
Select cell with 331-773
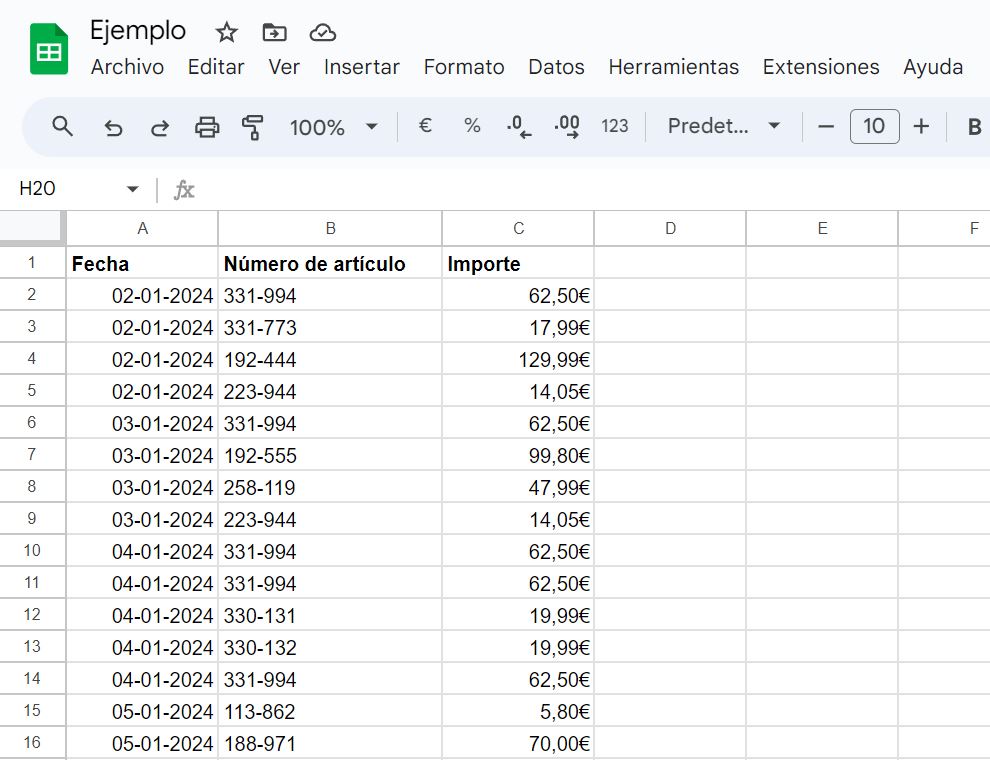(330, 328)
